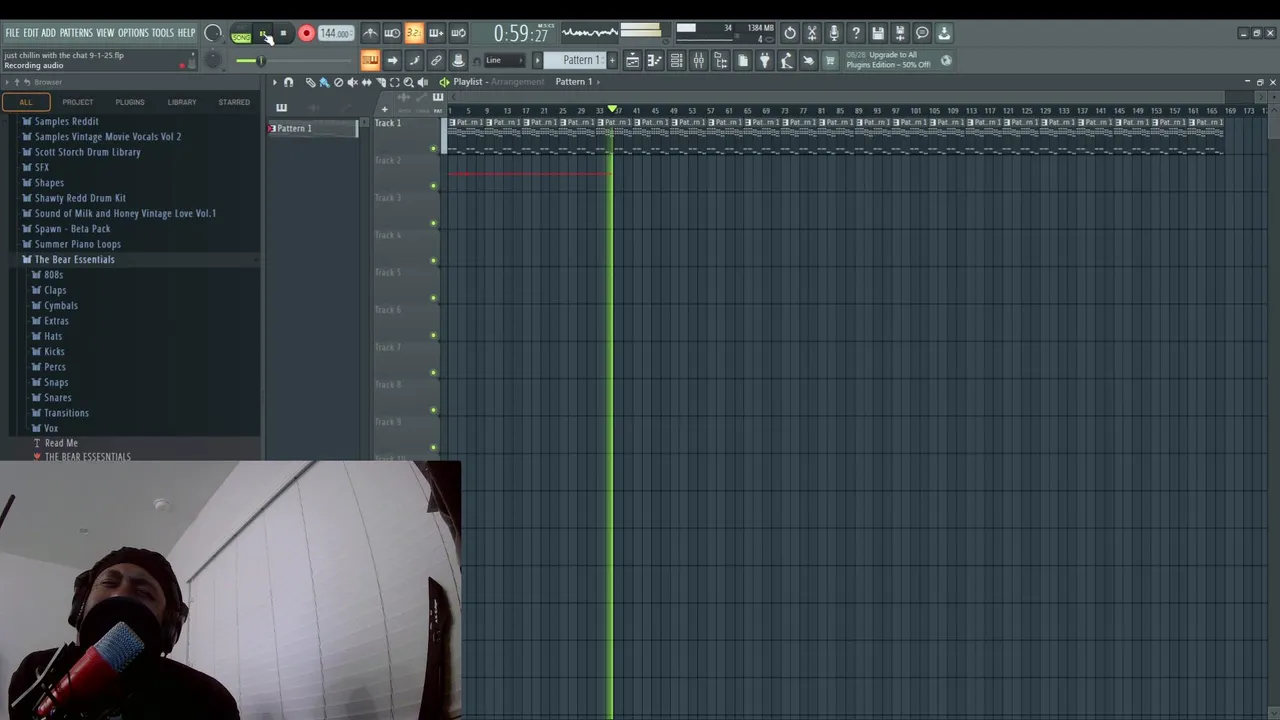1280x720 pixels.
Task: Click the microphone one-click recording icon
Action: pyautogui.click(x=834, y=33)
